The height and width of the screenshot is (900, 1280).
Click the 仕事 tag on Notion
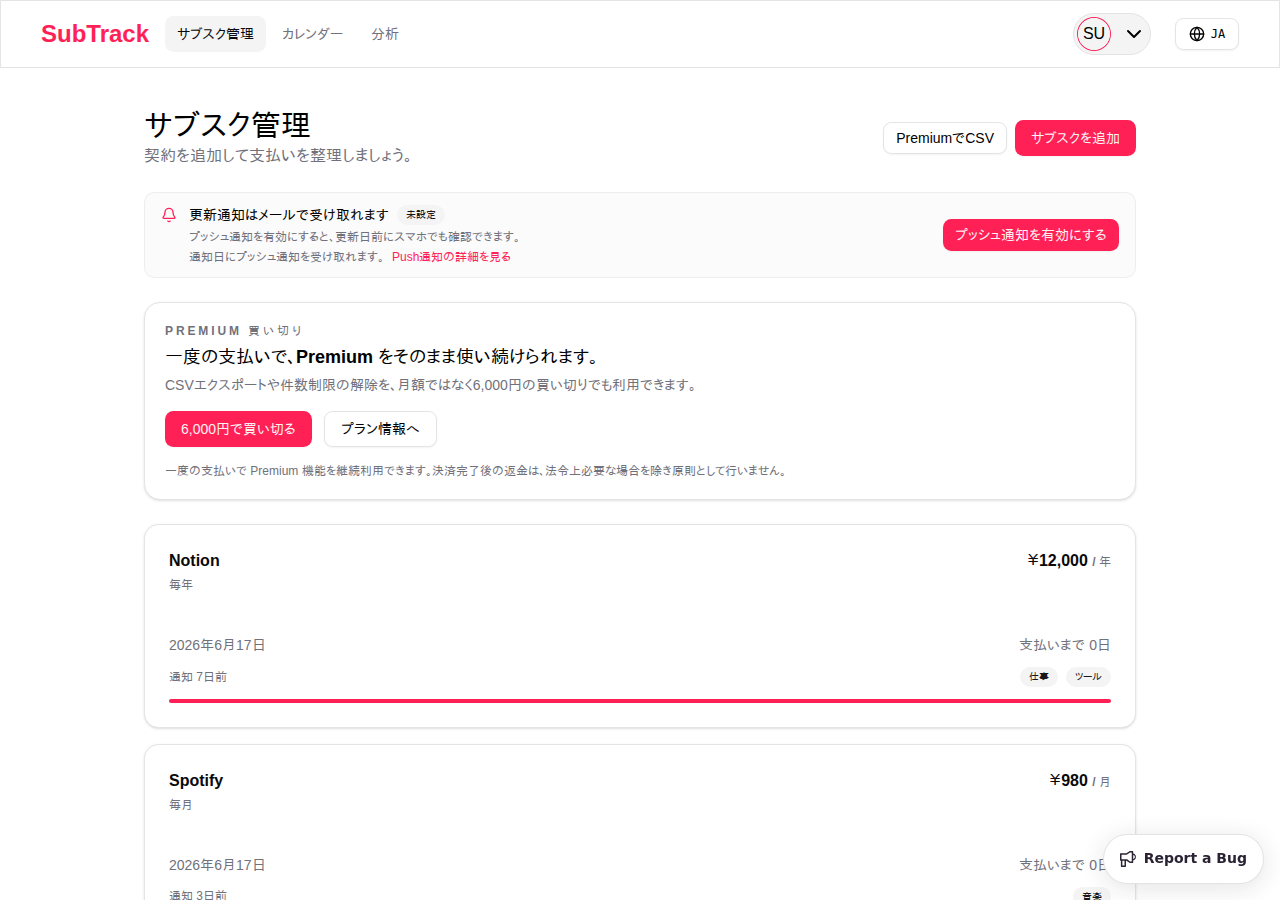(x=1039, y=677)
